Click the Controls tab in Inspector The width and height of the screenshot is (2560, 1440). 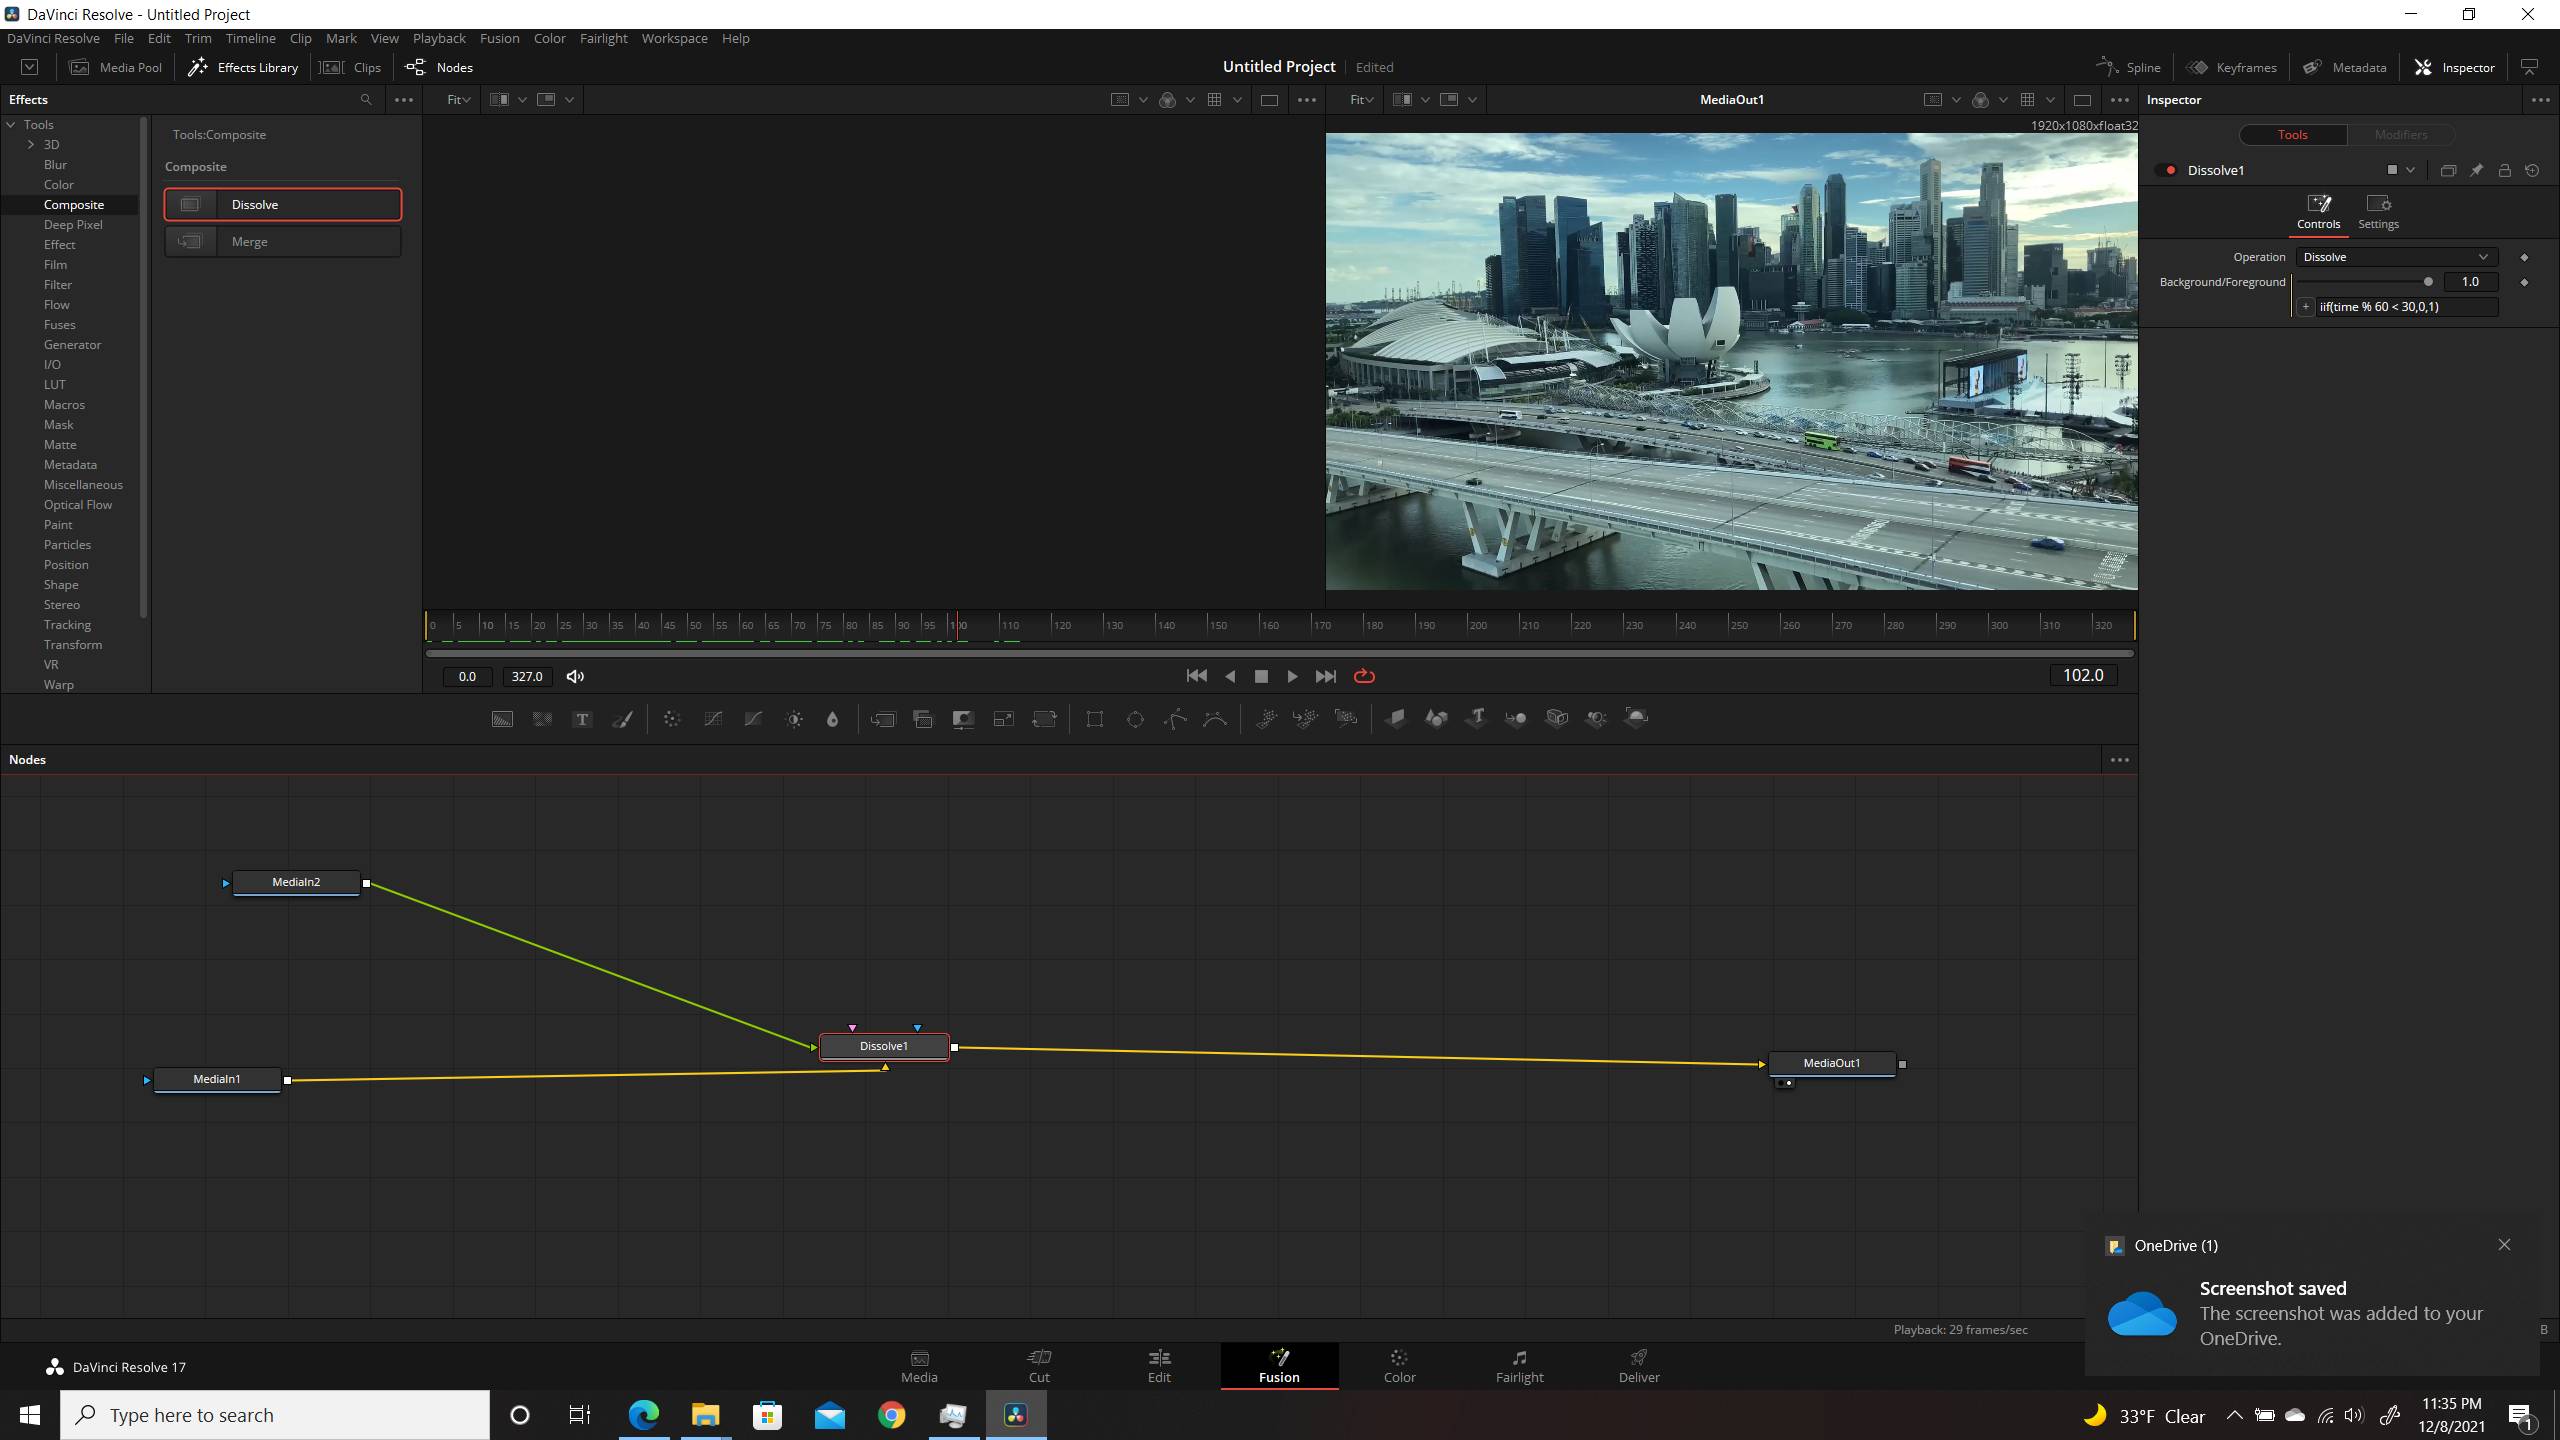[2319, 211]
